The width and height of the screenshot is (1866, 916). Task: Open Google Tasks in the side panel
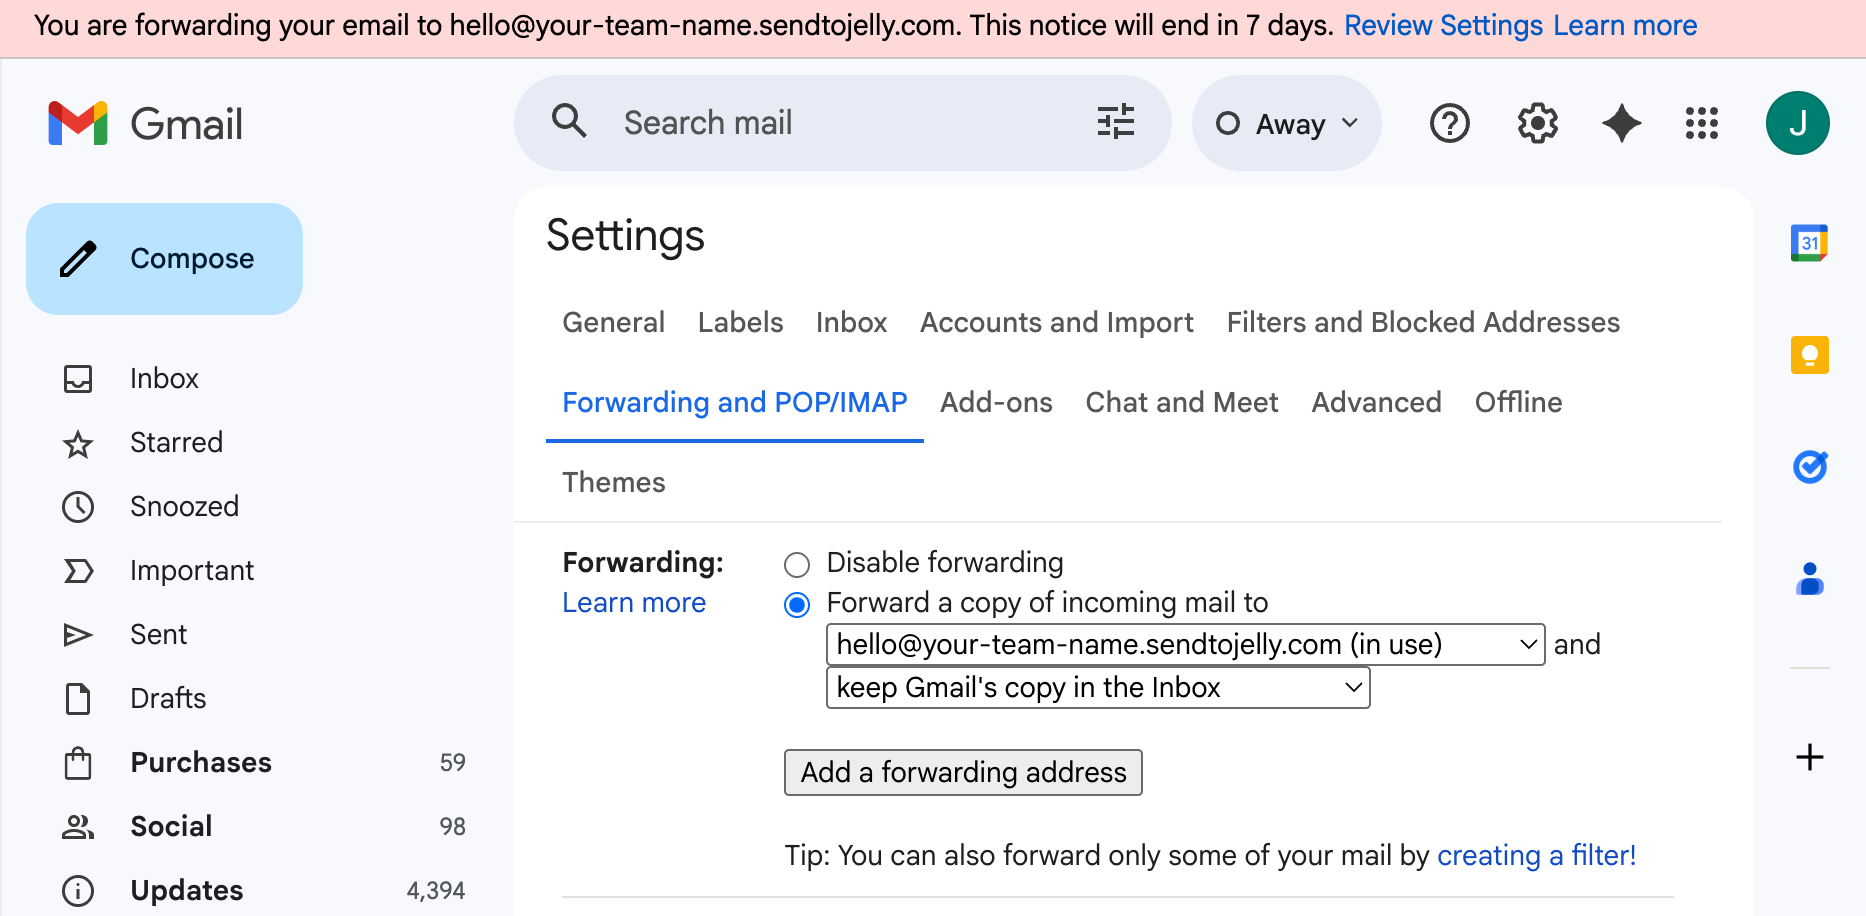pyautogui.click(x=1810, y=467)
